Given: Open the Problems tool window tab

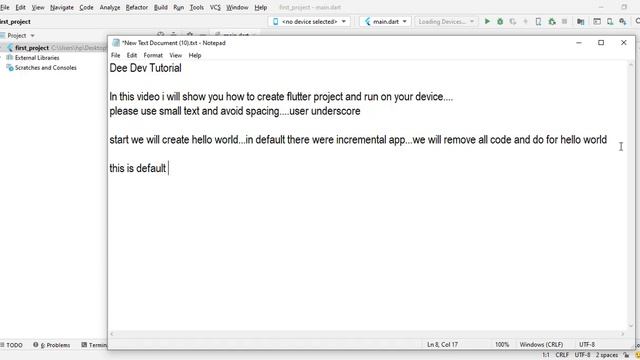Looking at the screenshot, I should (51, 345).
